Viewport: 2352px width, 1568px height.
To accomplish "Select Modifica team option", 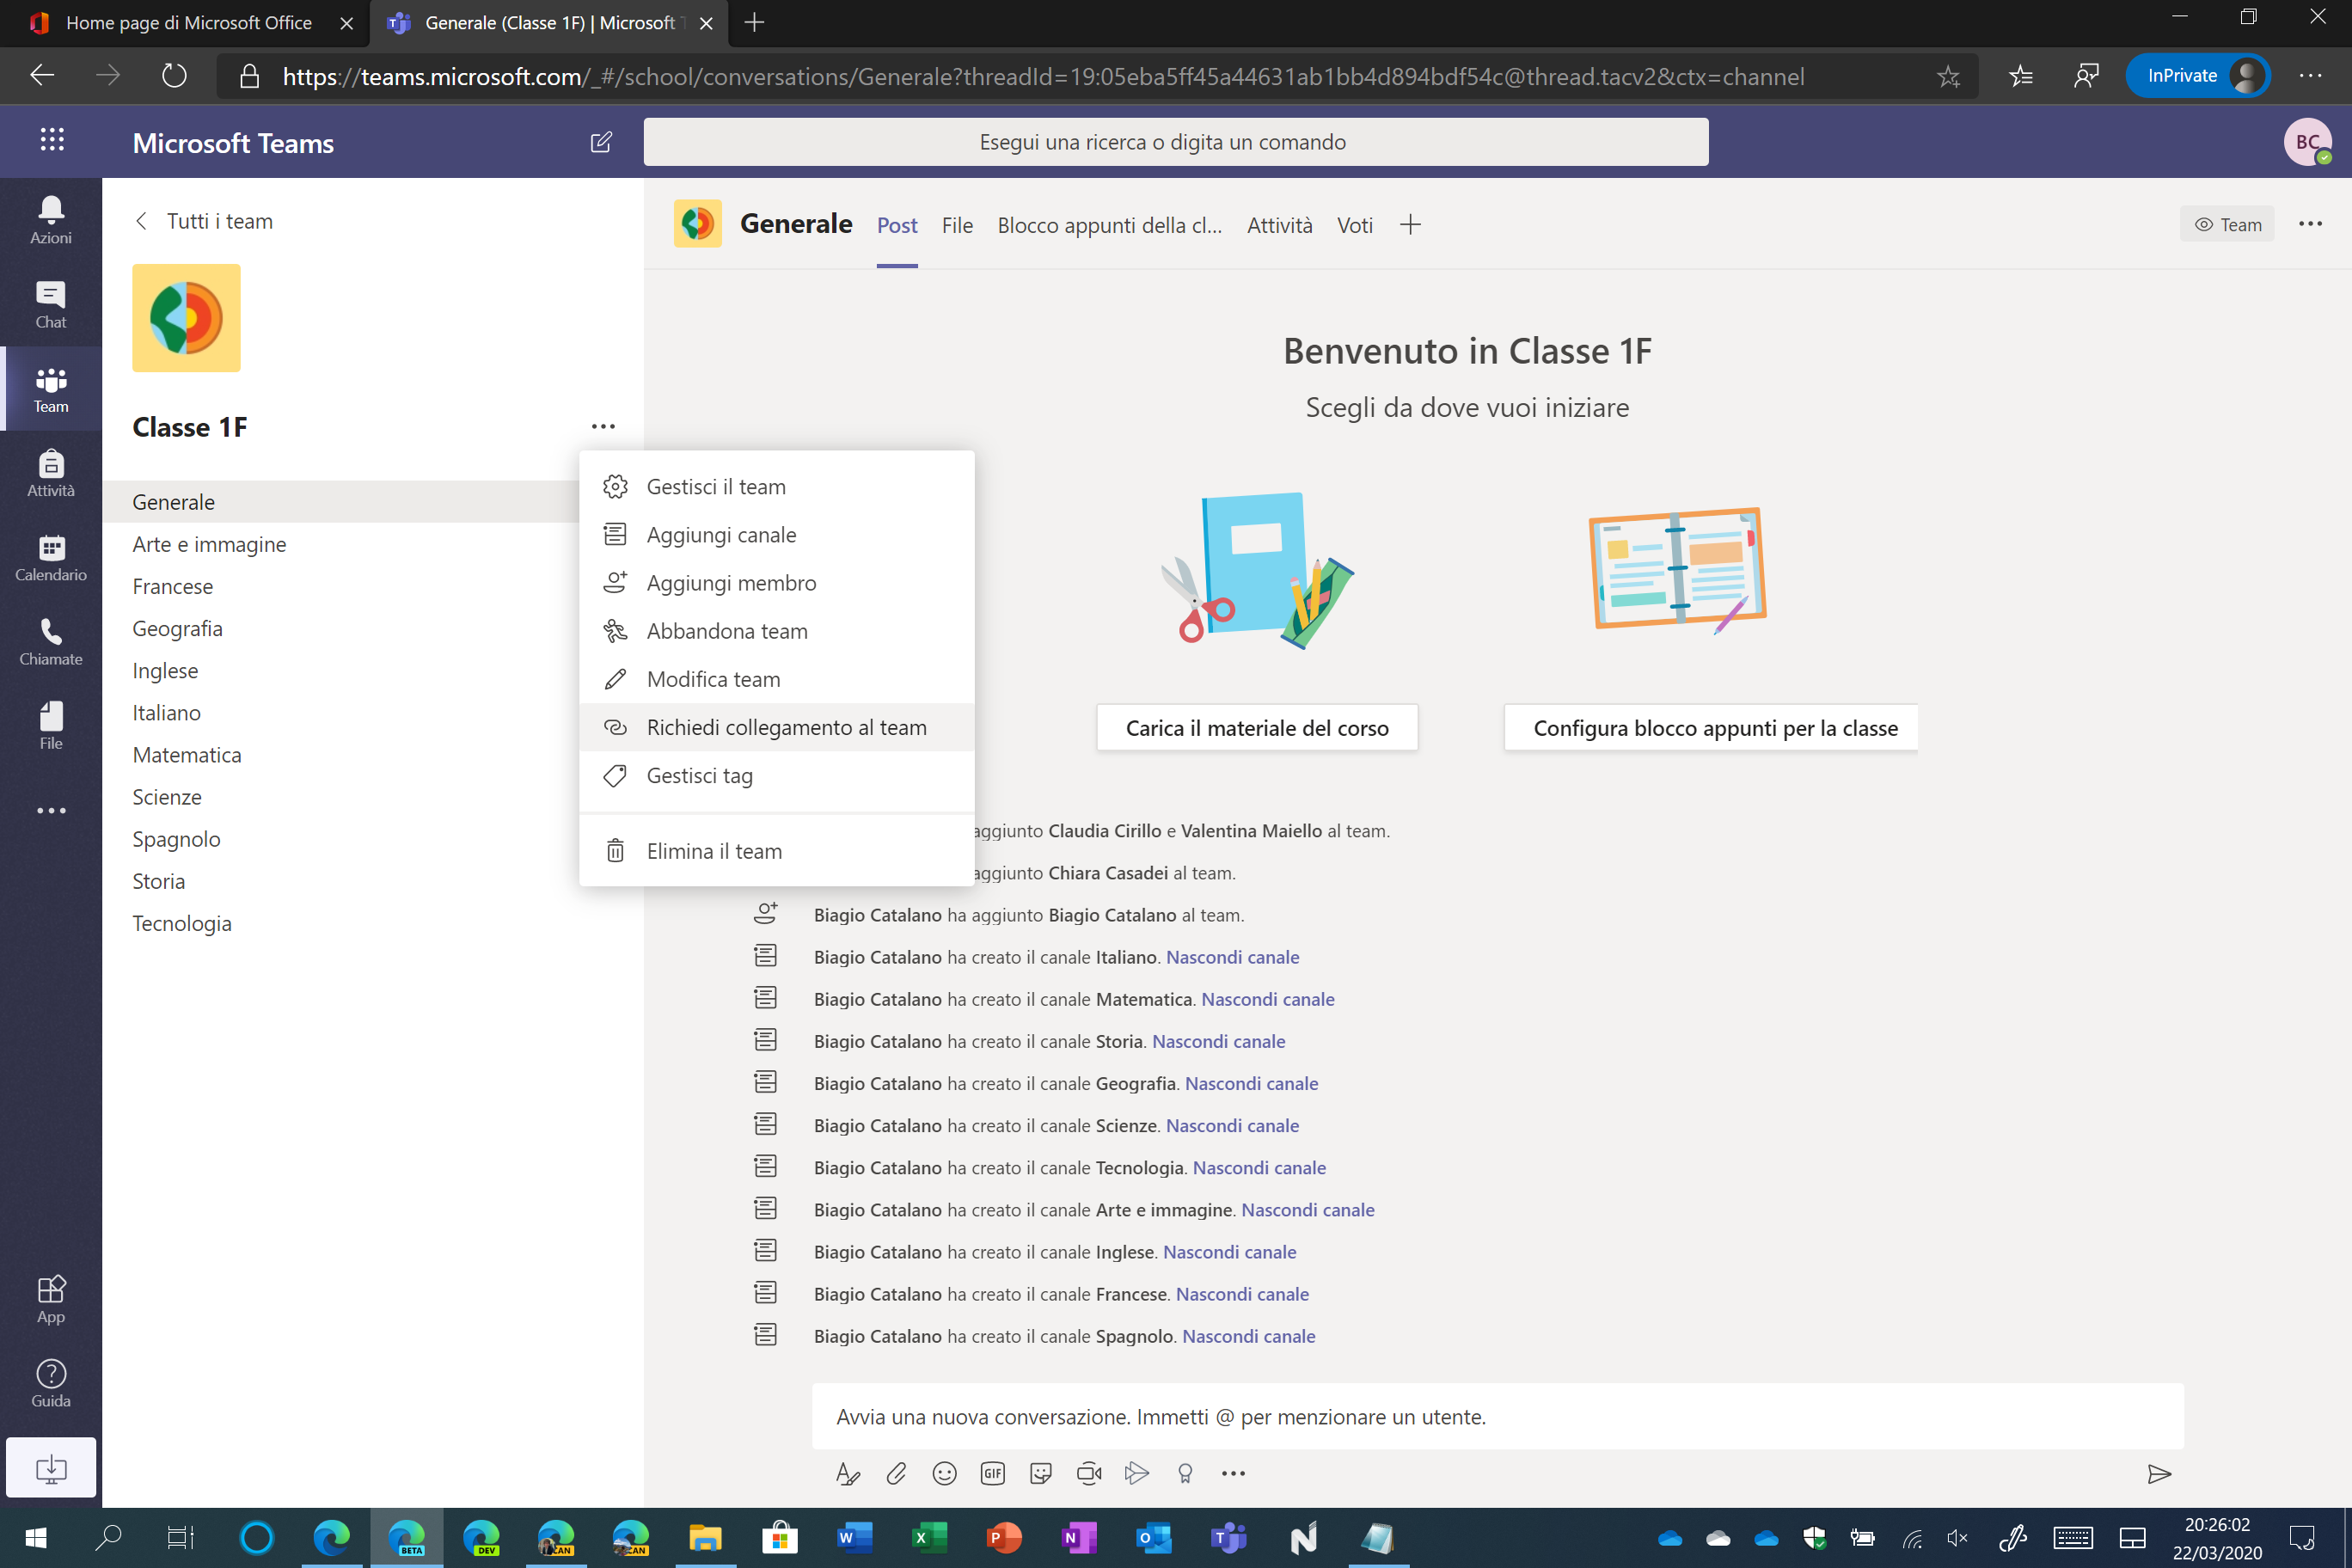I will 776,679.
